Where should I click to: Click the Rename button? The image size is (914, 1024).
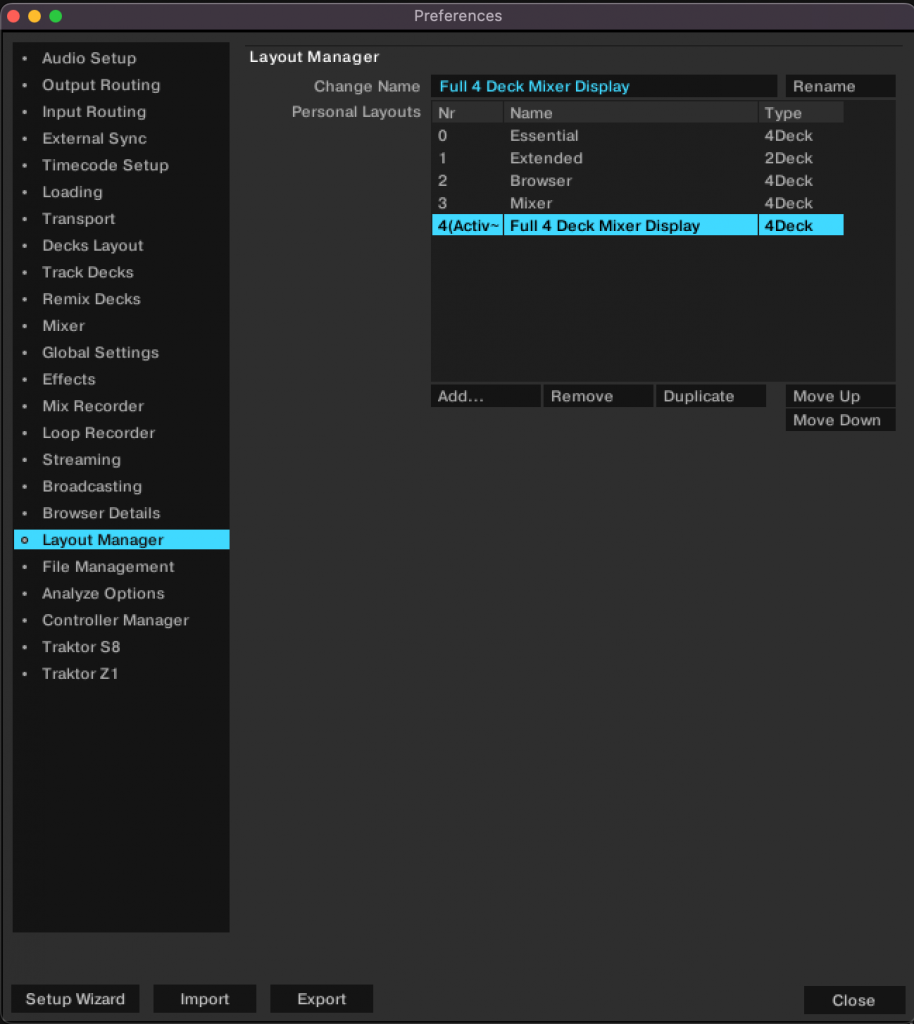pyautogui.click(x=840, y=86)
